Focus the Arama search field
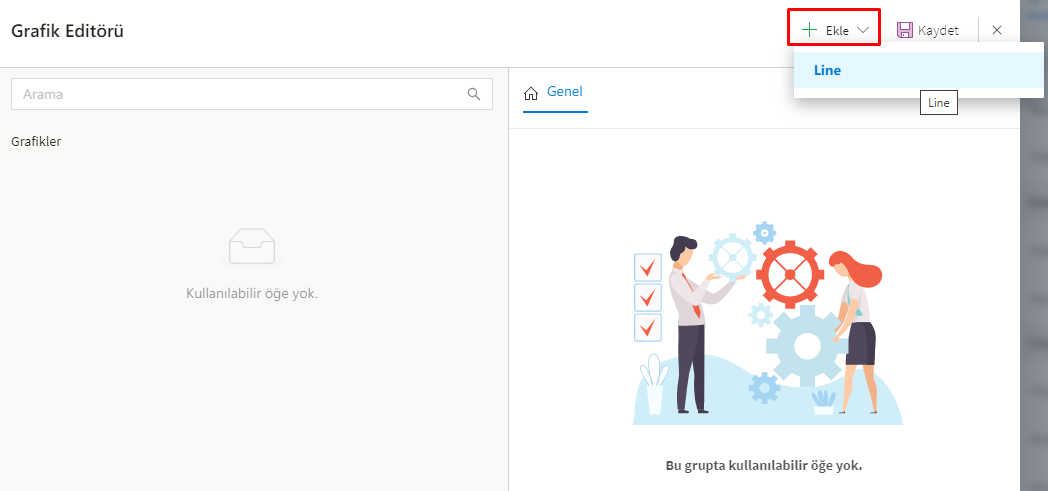The width and height of the screenshot is (1048, 491). [x=252, y=94]
